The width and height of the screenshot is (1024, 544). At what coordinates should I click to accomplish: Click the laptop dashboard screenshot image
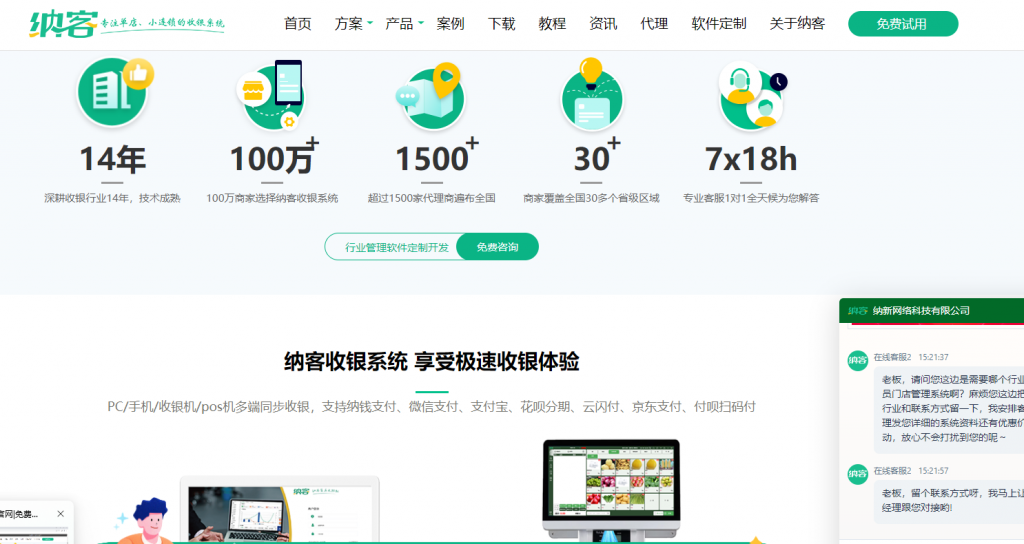280,511
